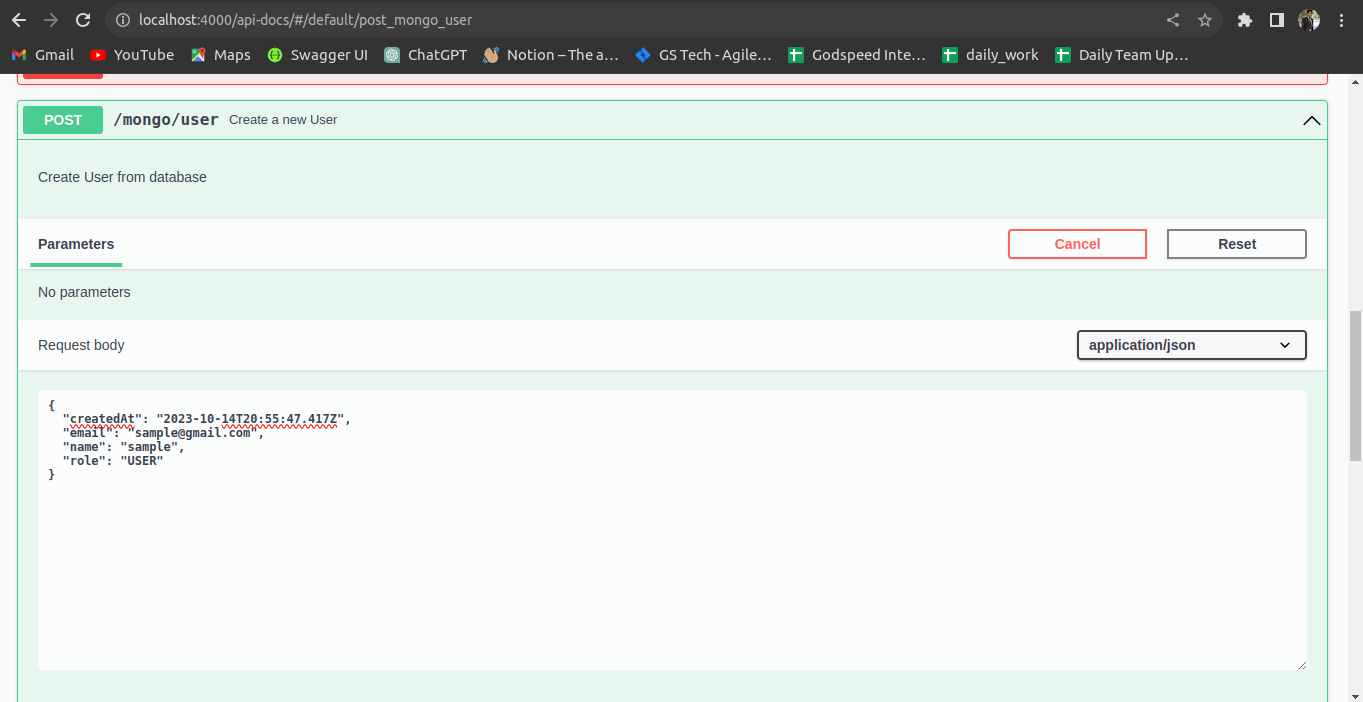
Task: Click the "name": "sample" line
Action: tap(123, 447)
